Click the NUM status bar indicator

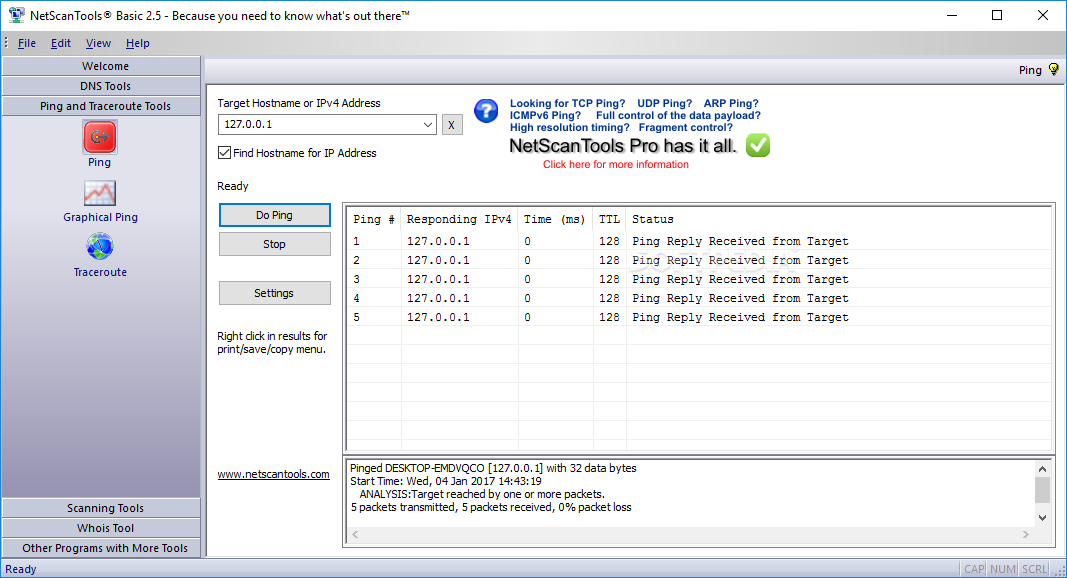pyautogui.click(x=1003, y=569)
